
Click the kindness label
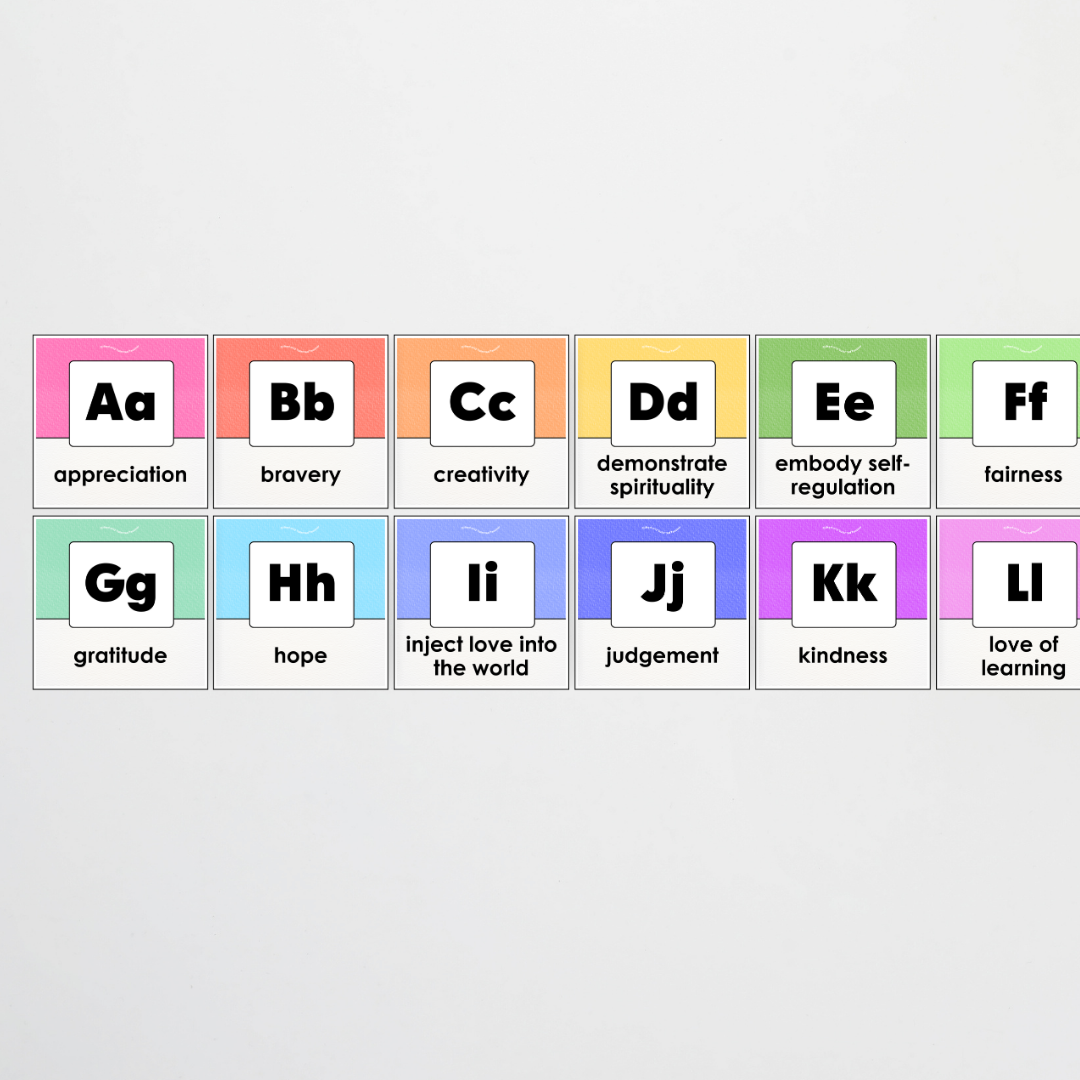(843, 656)
